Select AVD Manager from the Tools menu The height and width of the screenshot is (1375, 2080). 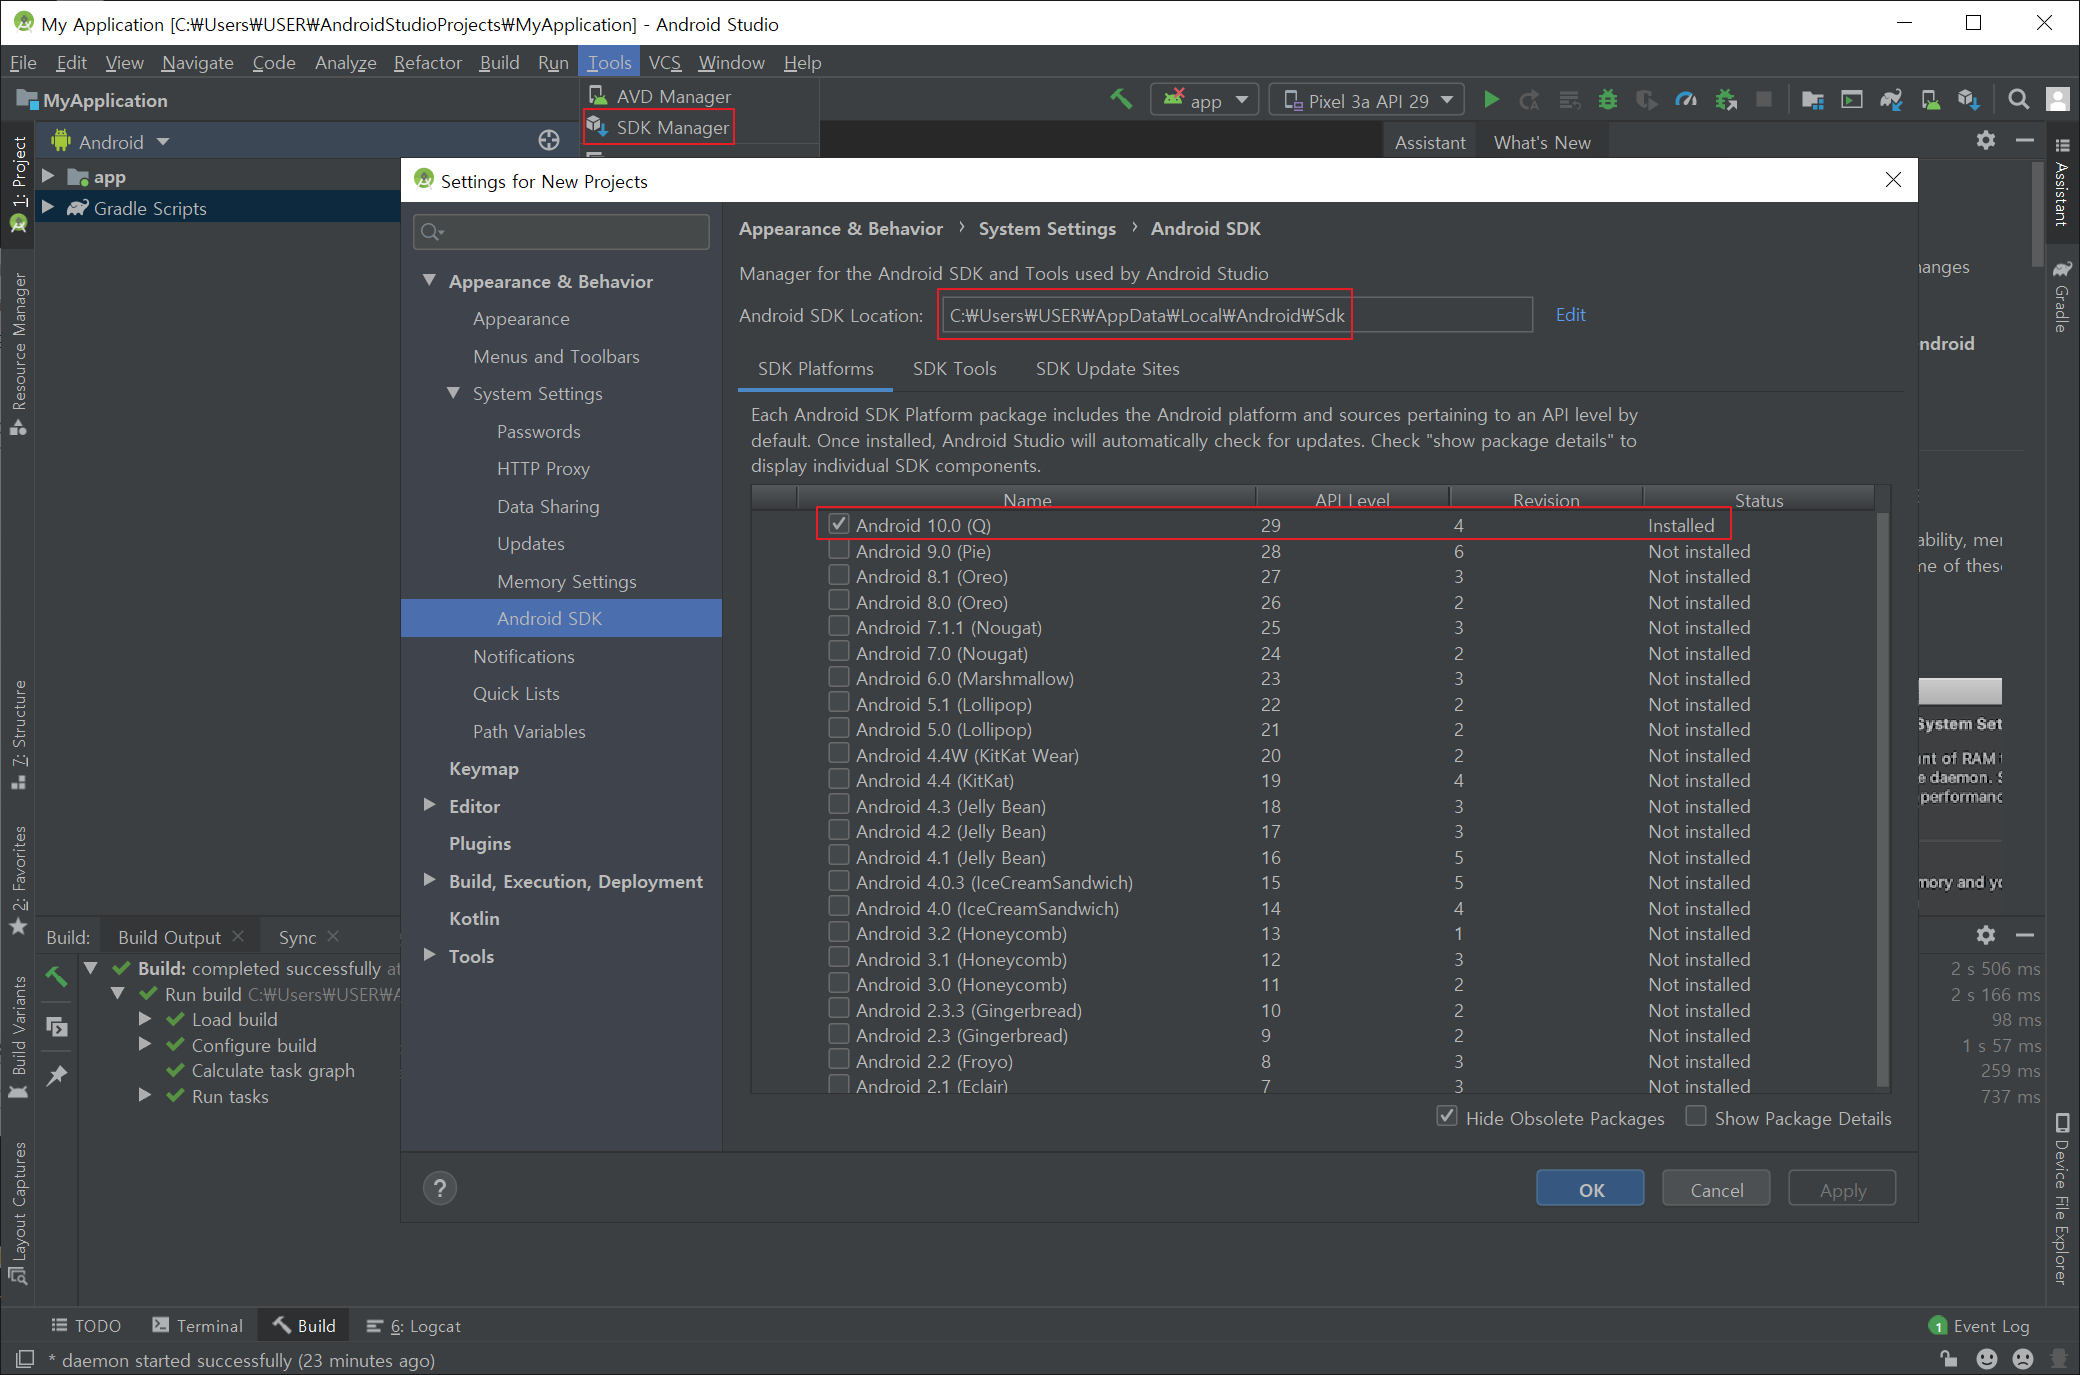point(660,96)
